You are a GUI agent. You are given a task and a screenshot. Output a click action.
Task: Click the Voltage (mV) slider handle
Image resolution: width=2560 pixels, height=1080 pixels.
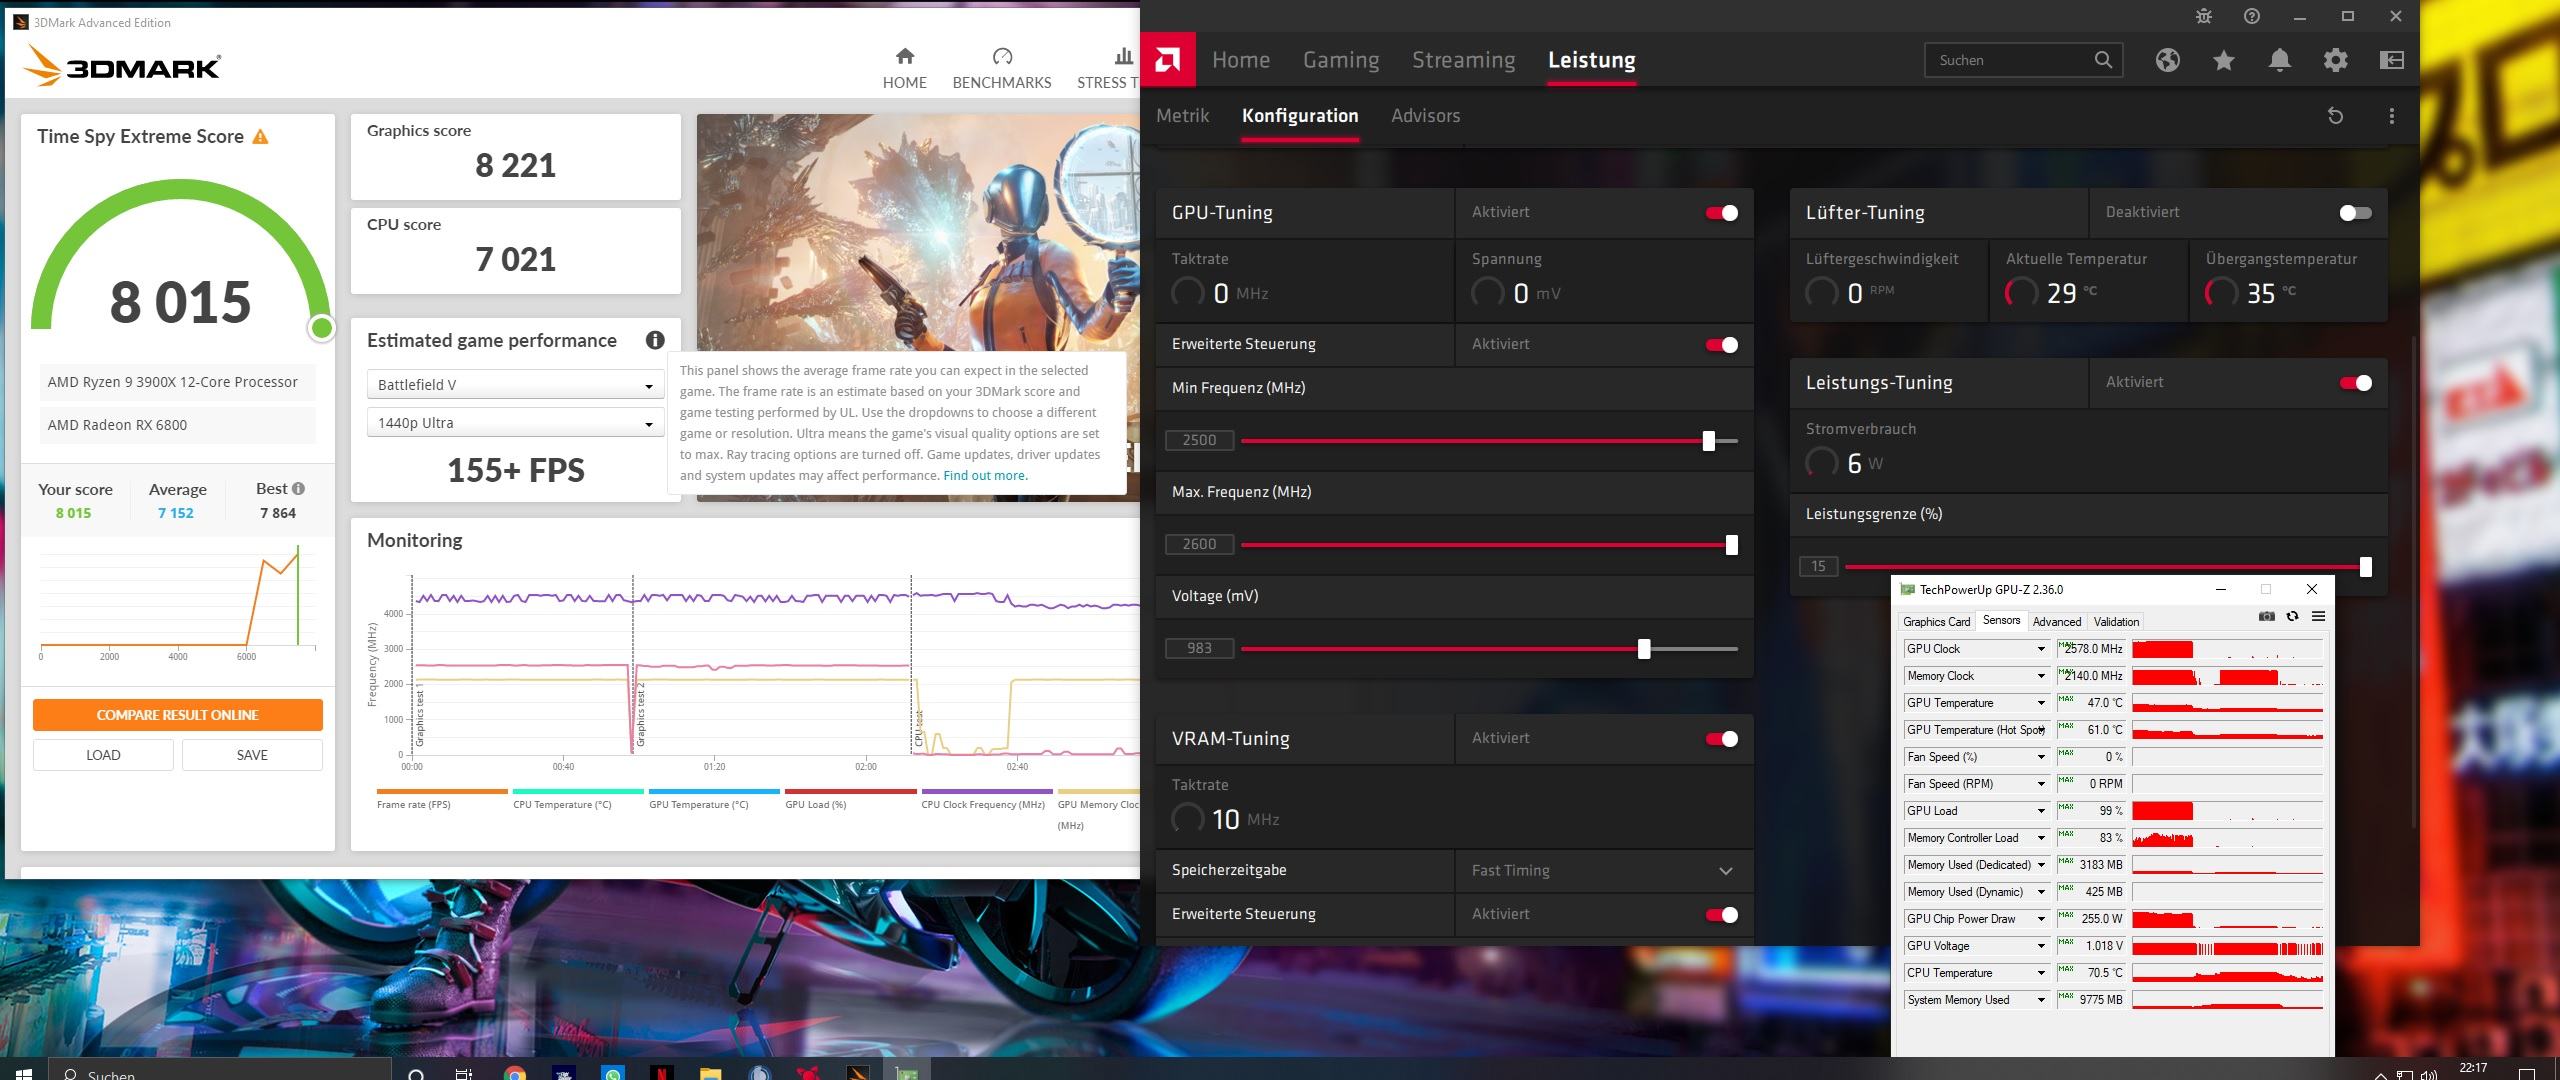1644,649
